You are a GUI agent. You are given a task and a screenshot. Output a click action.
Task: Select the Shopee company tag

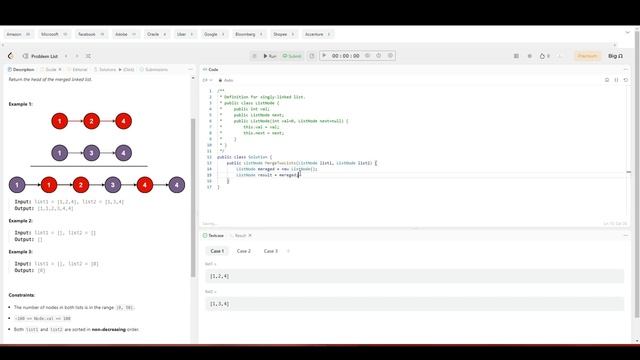coord(284,34)
